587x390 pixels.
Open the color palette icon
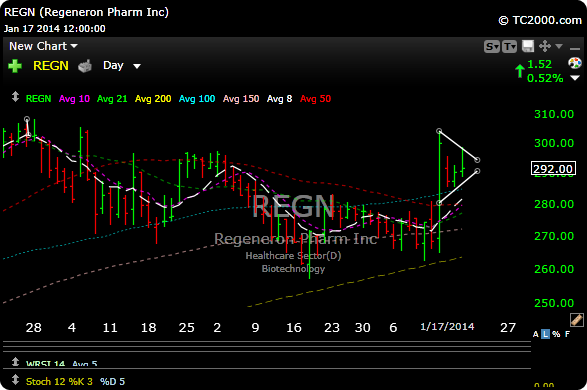[x=575, y=63]
